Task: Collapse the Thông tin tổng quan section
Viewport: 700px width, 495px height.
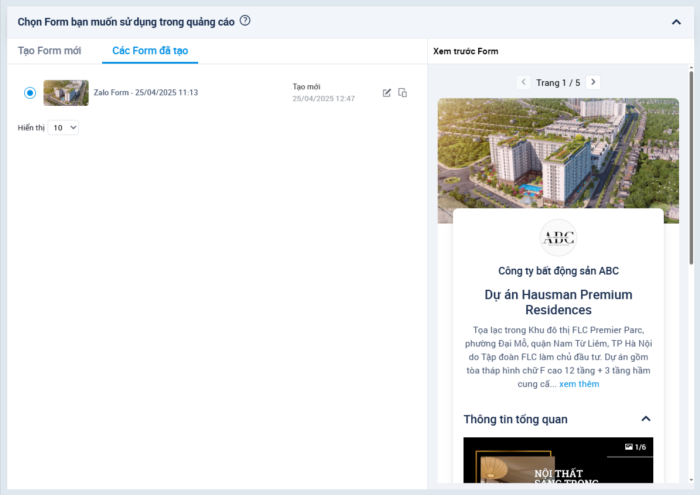Action: [x=646, y=419]
